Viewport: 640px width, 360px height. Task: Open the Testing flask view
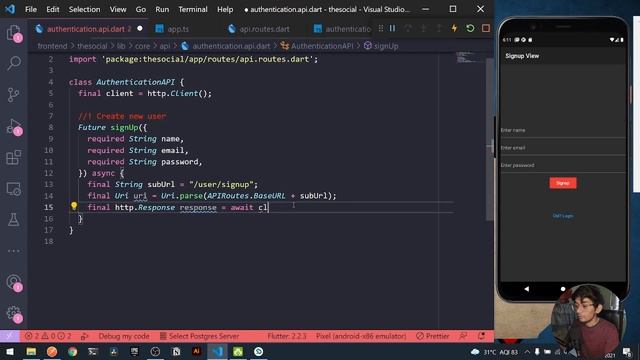[x=13, y=220]
